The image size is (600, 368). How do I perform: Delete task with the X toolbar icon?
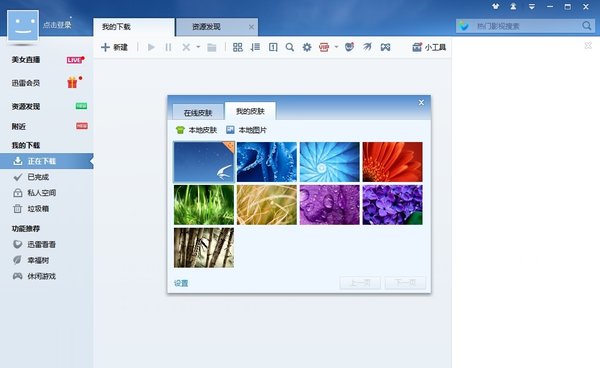click(x=186, y=47)
